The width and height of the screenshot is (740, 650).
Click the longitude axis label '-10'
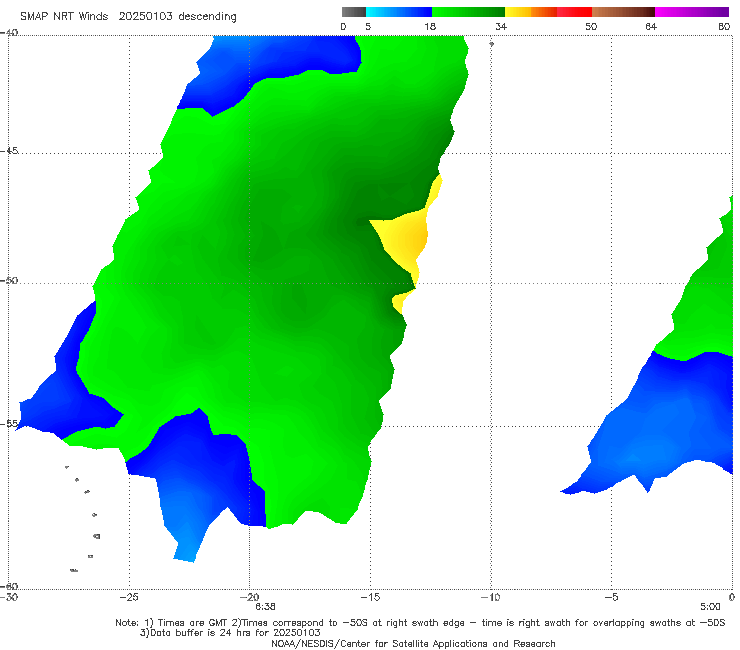490,597
